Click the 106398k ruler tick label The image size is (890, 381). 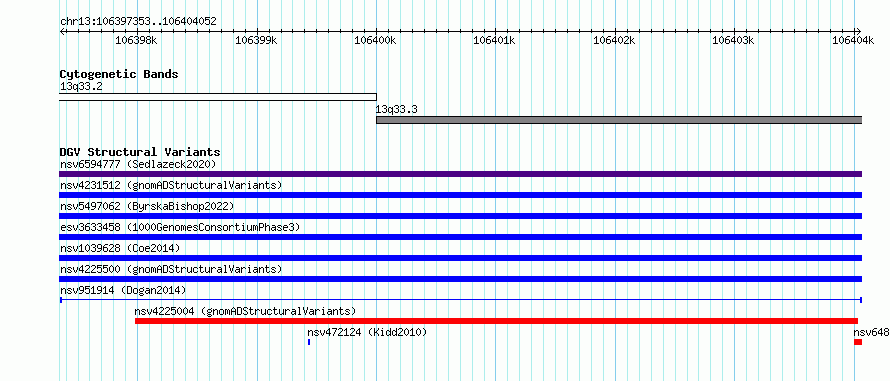[x=136, y=40]
